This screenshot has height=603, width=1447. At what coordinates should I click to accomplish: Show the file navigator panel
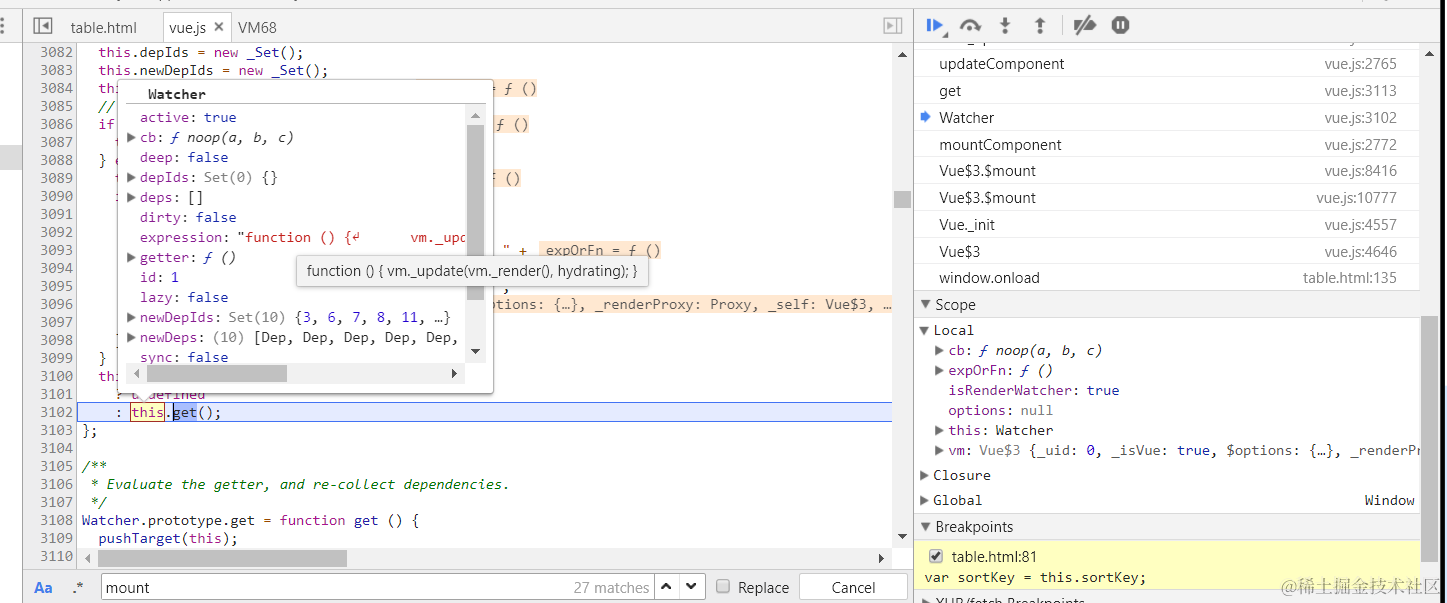pyautogui.click(x=42, y=26)
